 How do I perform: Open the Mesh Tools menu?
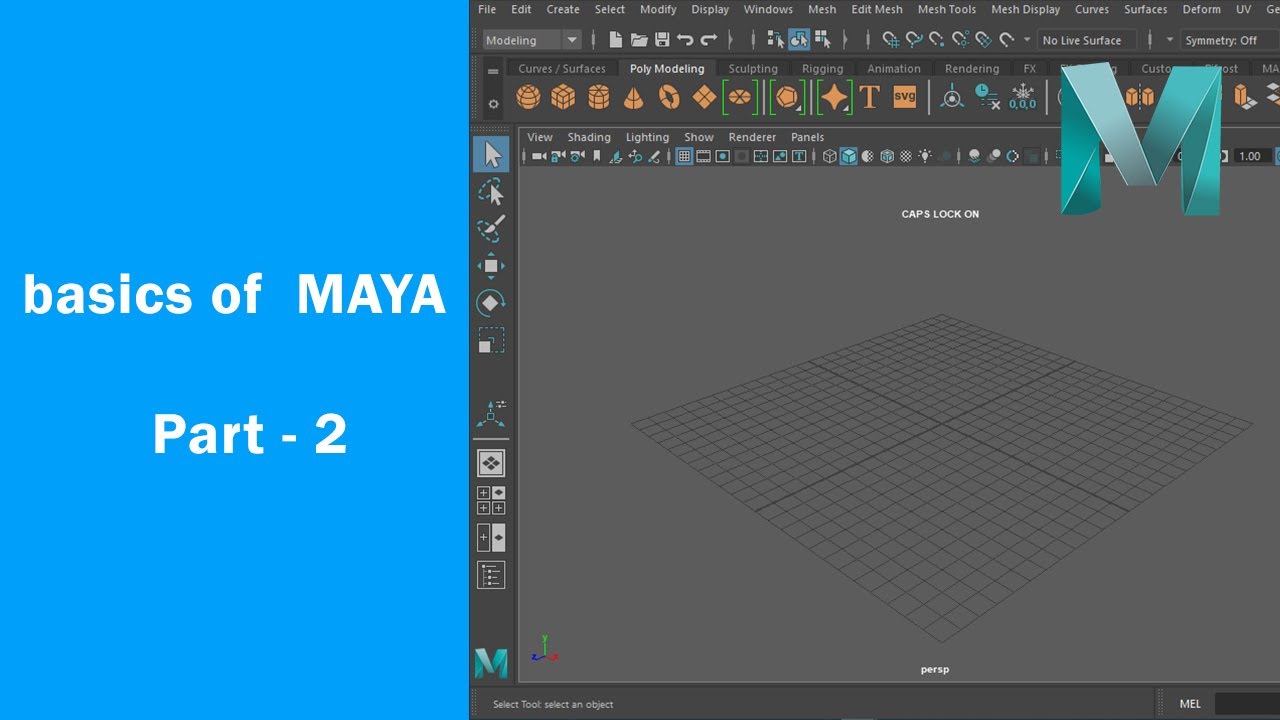tap(947, 9)
